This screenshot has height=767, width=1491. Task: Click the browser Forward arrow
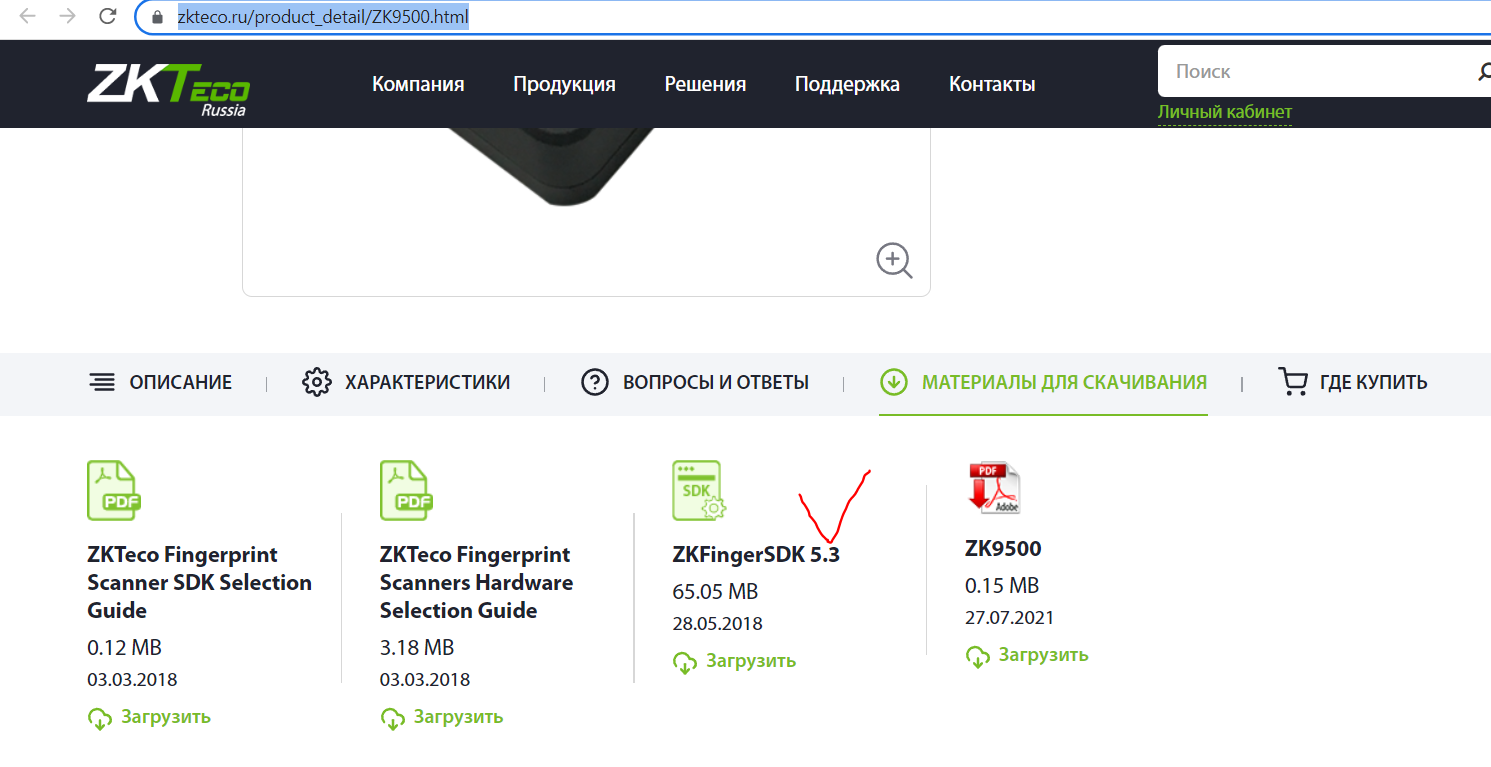pyautogui.click(x=67, y=16)
